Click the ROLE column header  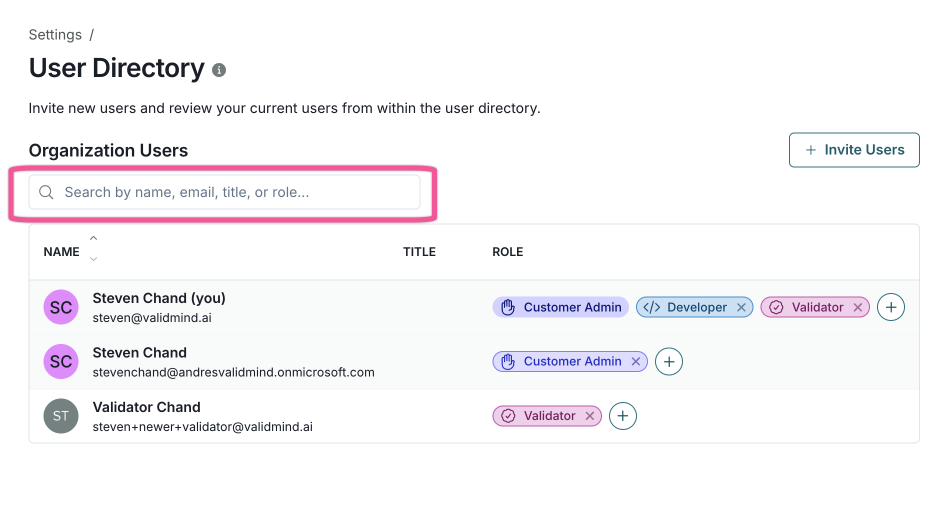coord(507,252)
